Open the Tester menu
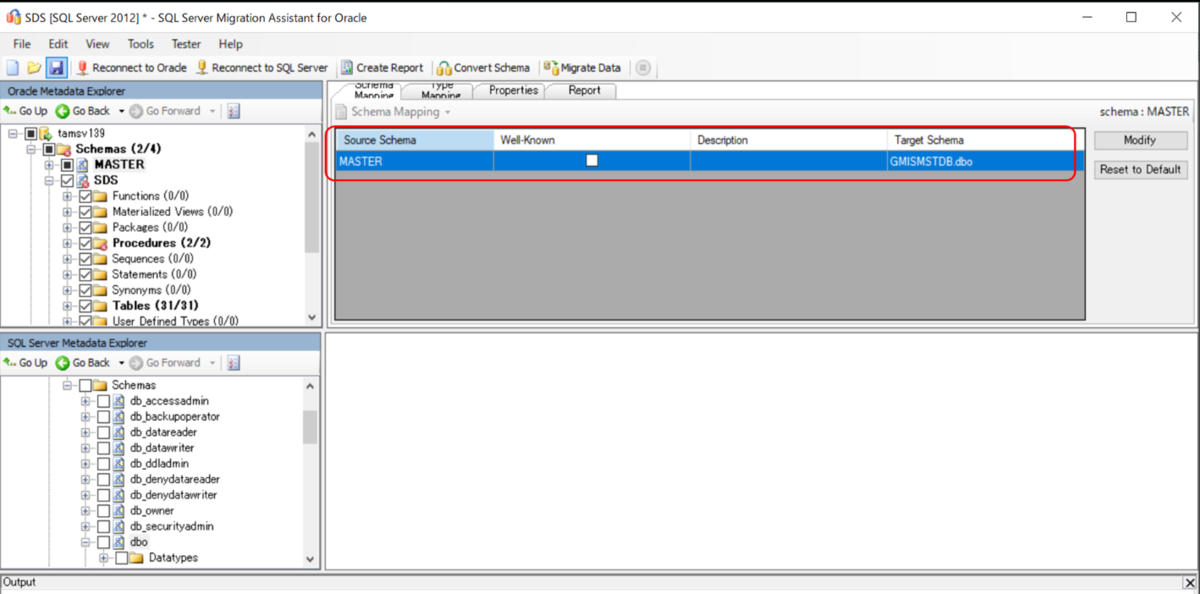 [186, 44]
